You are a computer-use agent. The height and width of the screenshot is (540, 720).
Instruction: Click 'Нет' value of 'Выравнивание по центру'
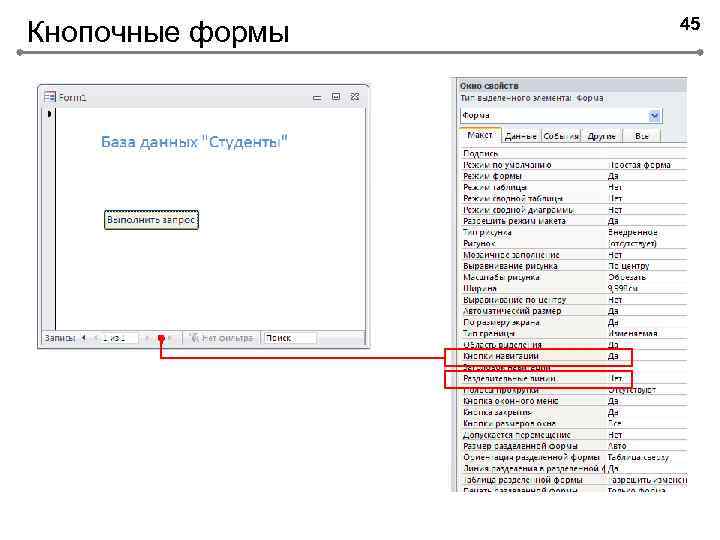(615, 300)
